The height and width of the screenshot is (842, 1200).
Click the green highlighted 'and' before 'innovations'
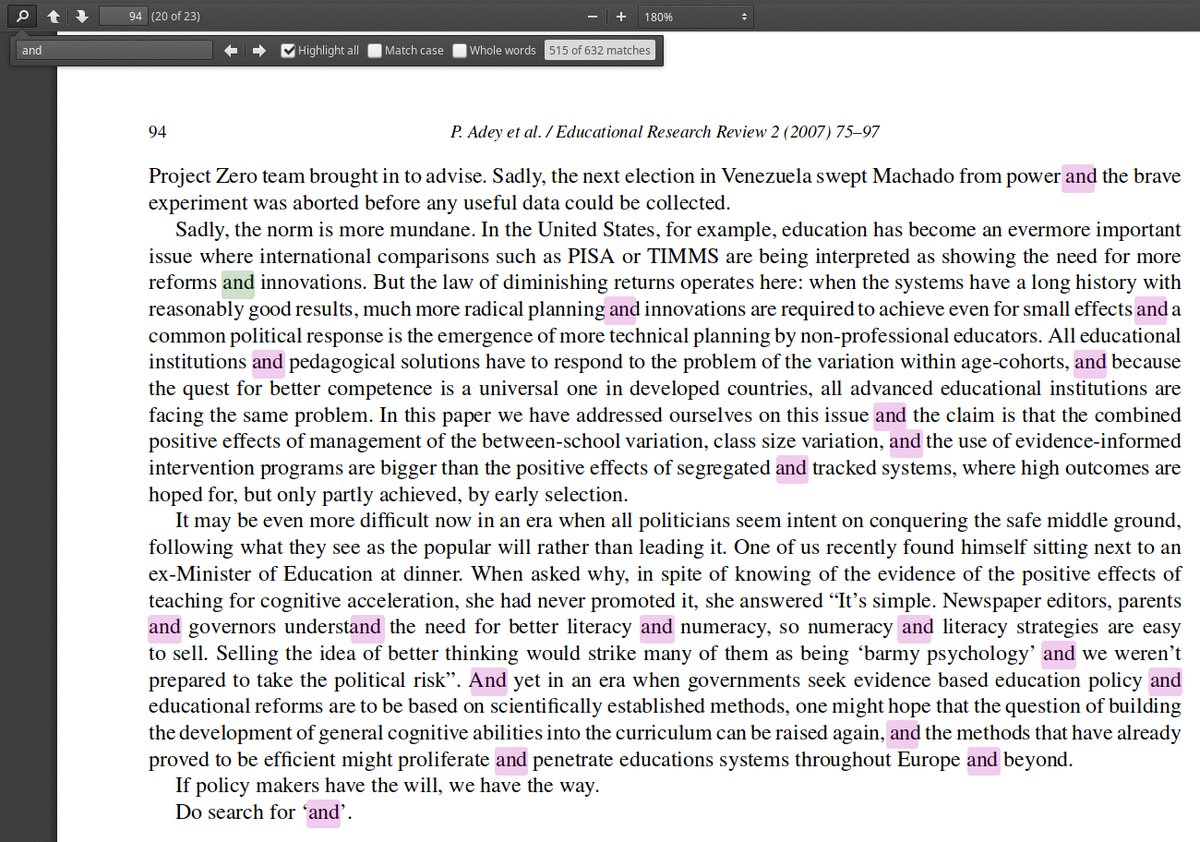(x=238, y=283)
